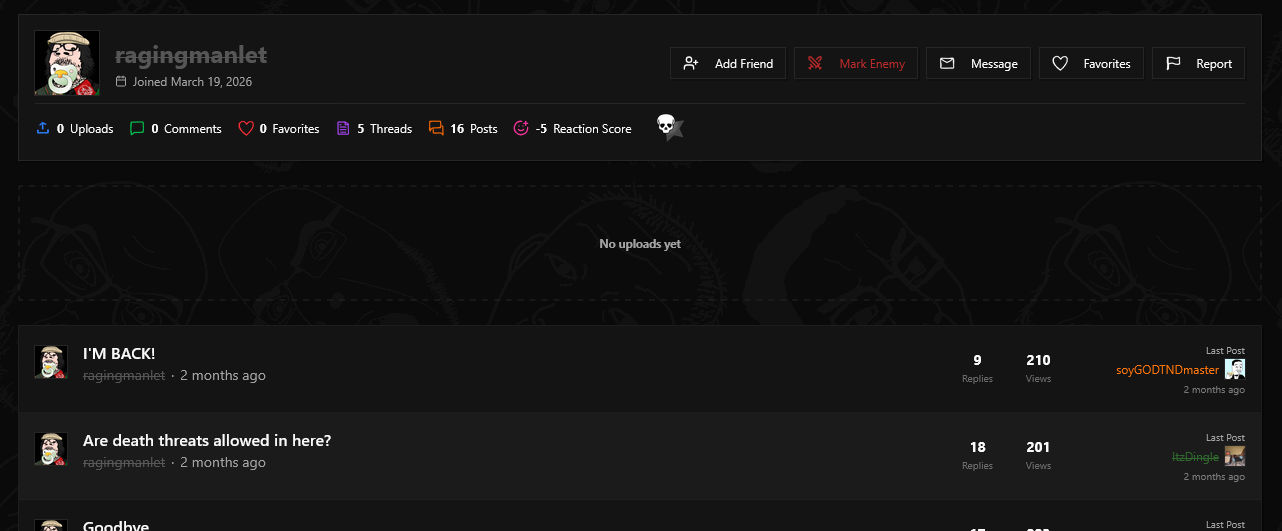Viewport: 1282px width, 531px height.
Task: Click the orange chat icon beside Posts
Action: click(436, 128)
